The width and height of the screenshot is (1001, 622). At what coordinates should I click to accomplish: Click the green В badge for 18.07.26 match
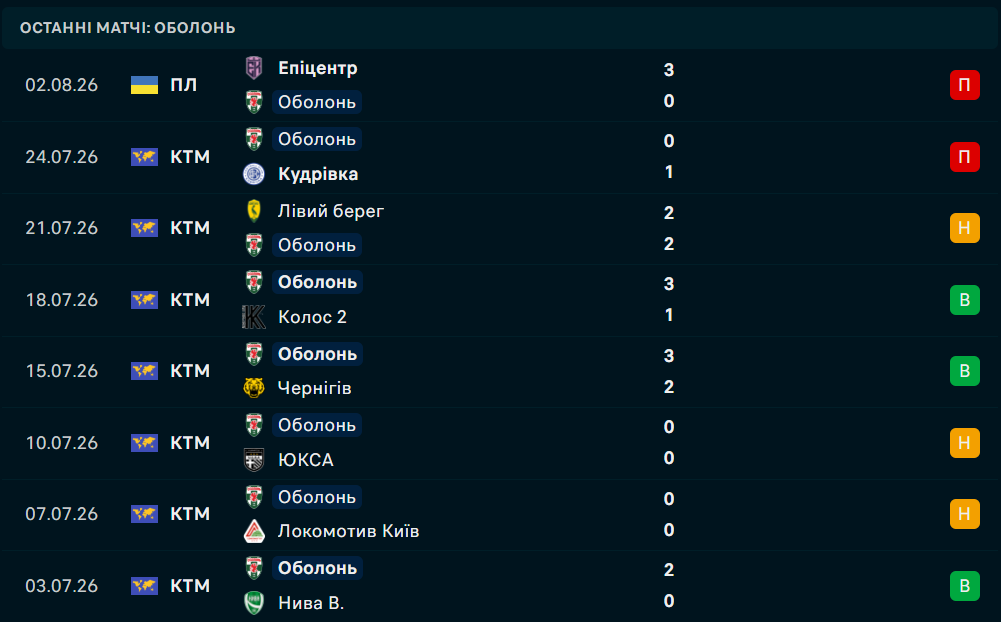[965, 300]
